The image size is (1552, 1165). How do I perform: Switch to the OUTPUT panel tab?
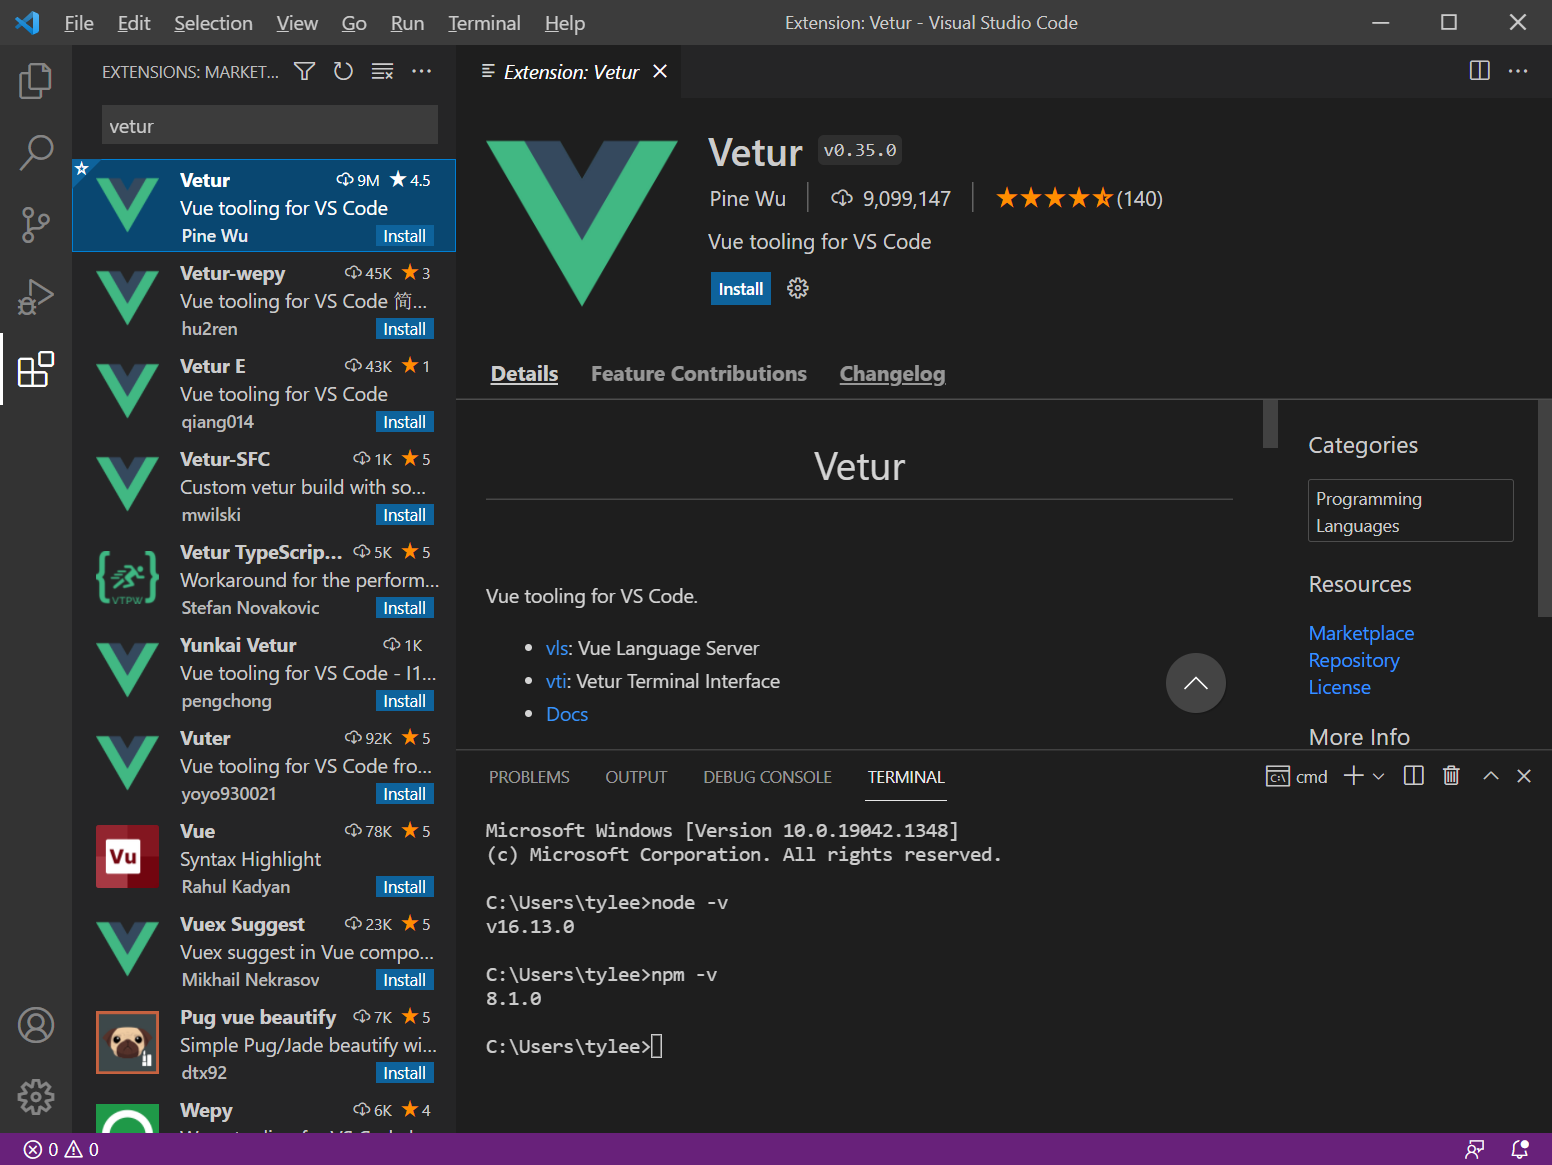636,777
